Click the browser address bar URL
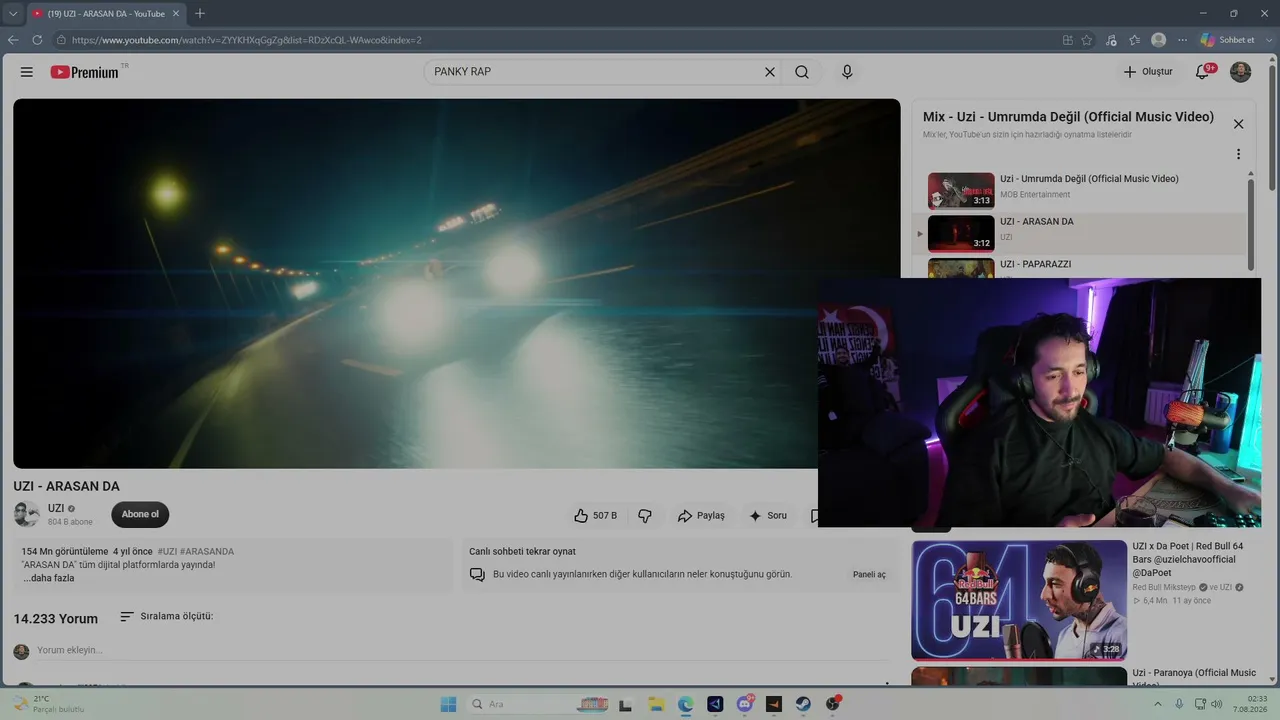Image resolution: width=1280 pixels, height=720 pixels. tap(247, 40)
